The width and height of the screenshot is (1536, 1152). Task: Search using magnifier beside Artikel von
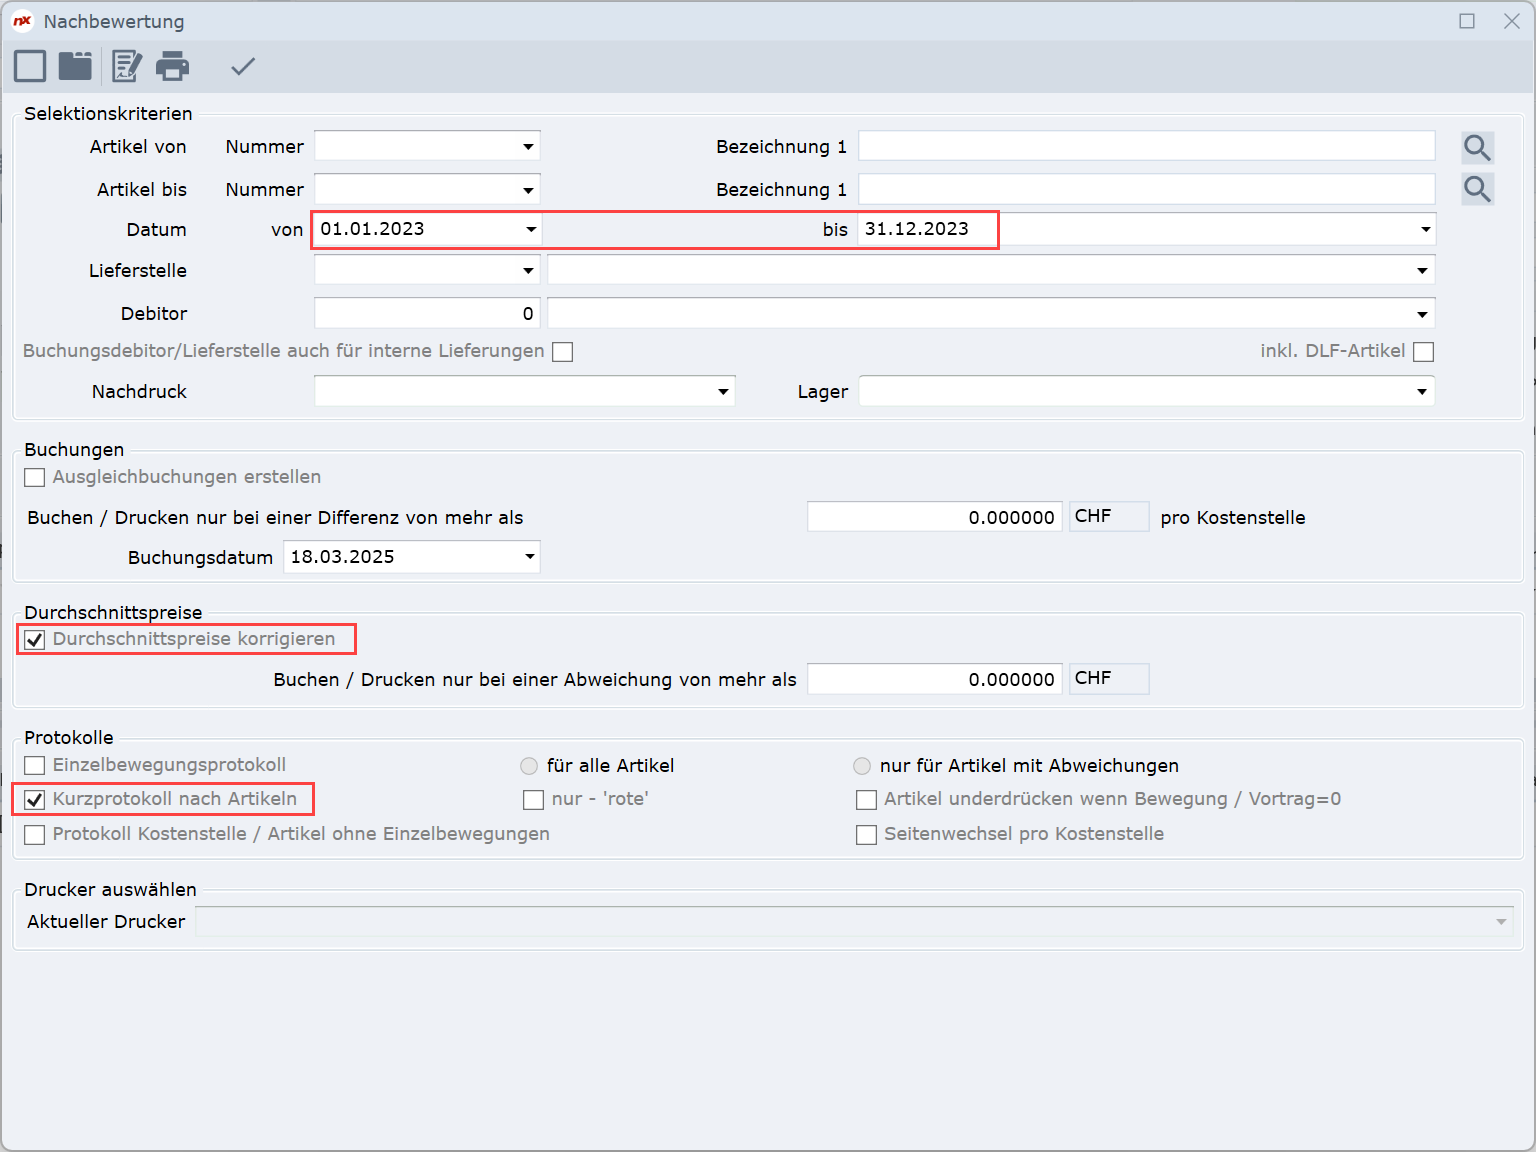click(1477, 147)
